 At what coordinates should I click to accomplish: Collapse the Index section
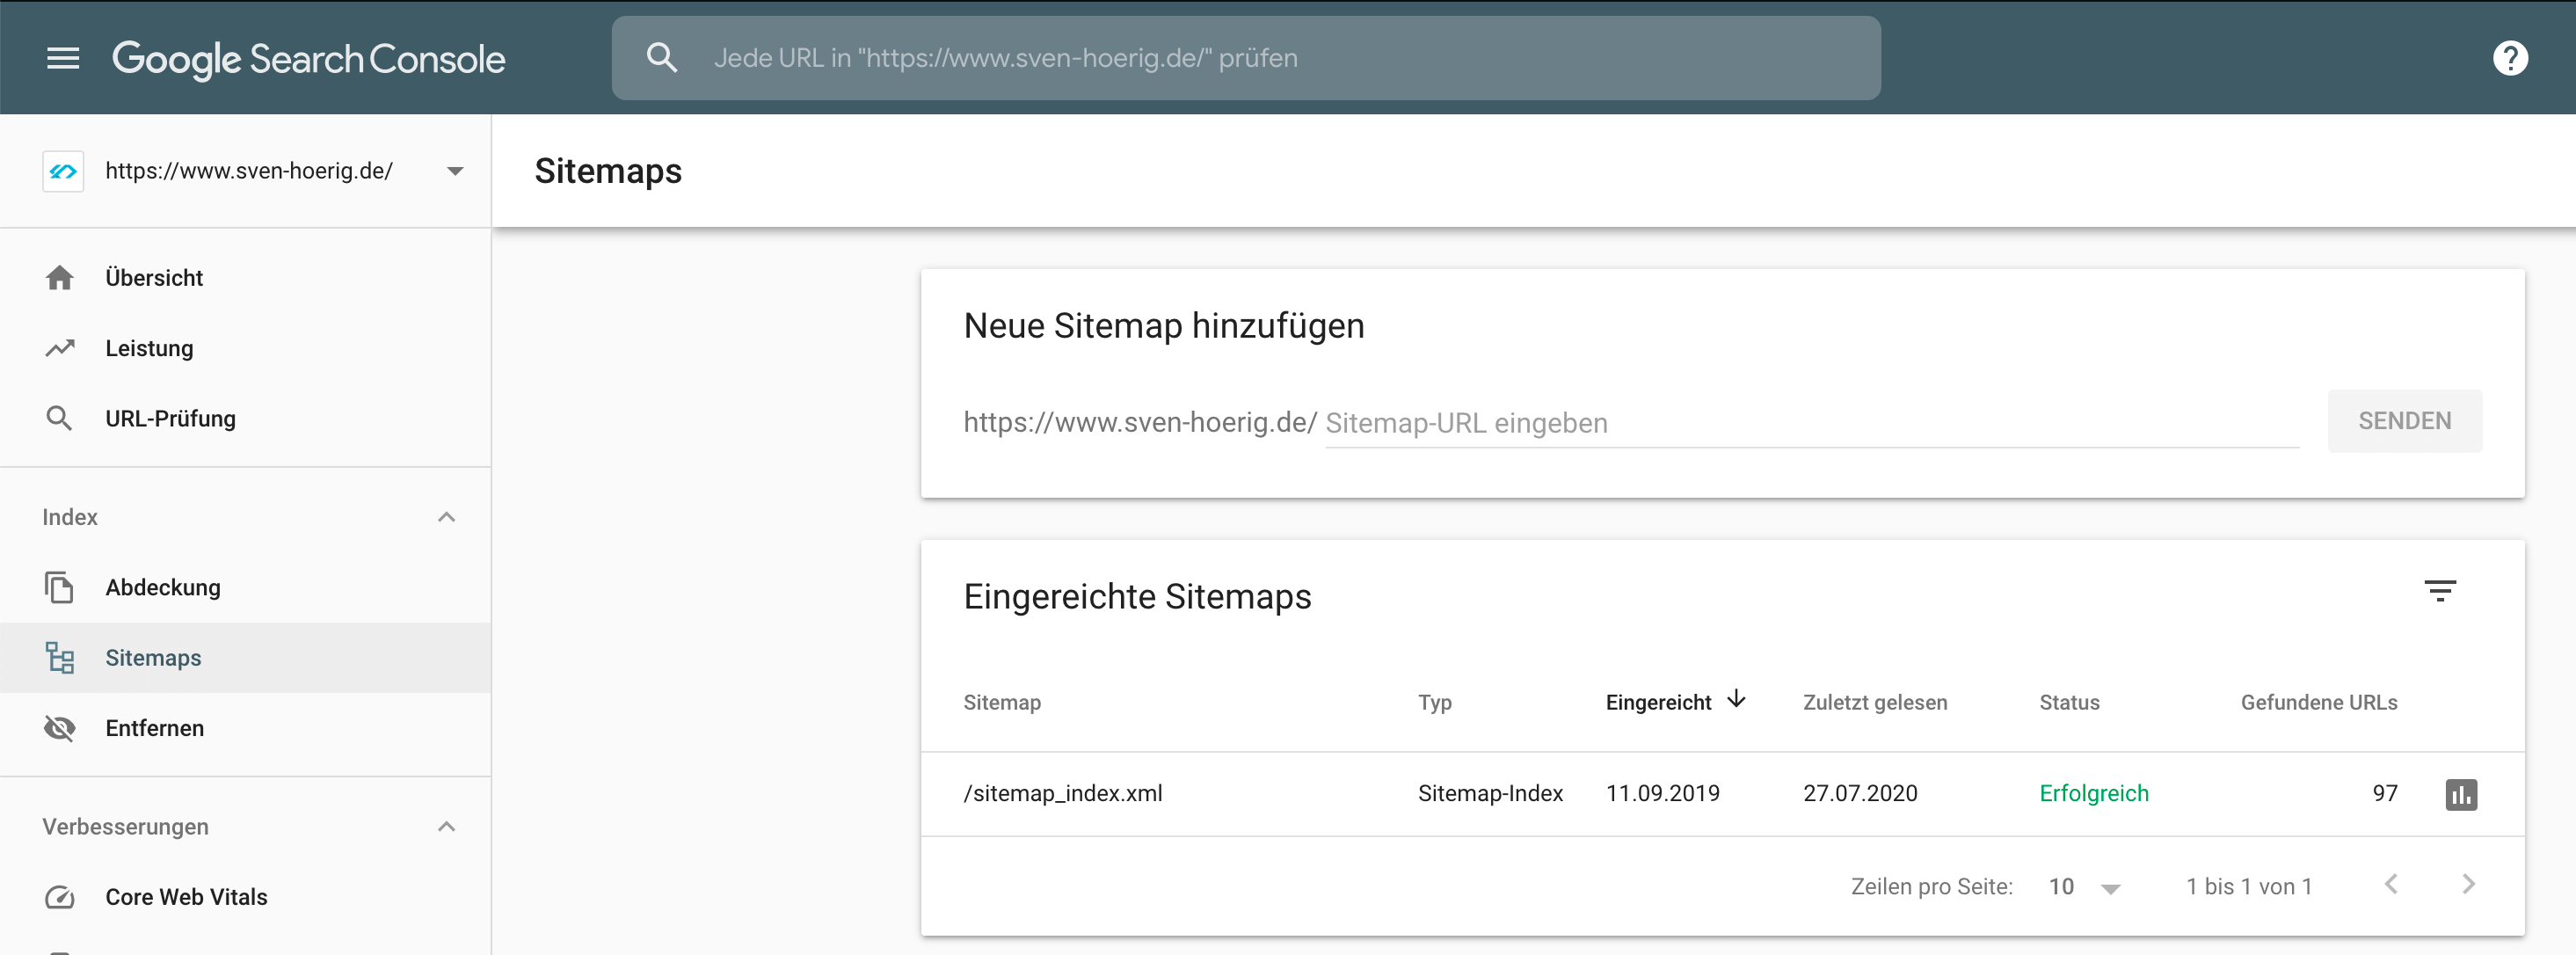click(x=447, y=517)
